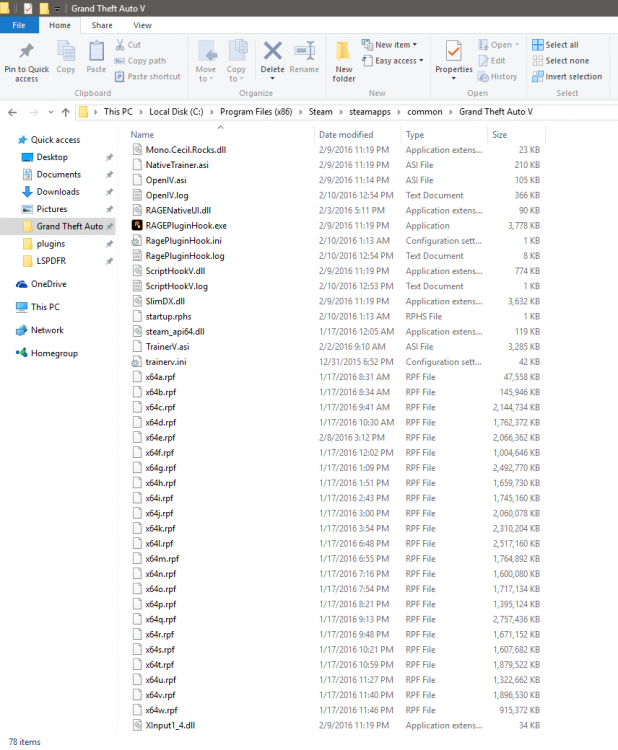618x750 pixels.
Task: Click Copy path in Clipboard group
Action: pos(140,61)
